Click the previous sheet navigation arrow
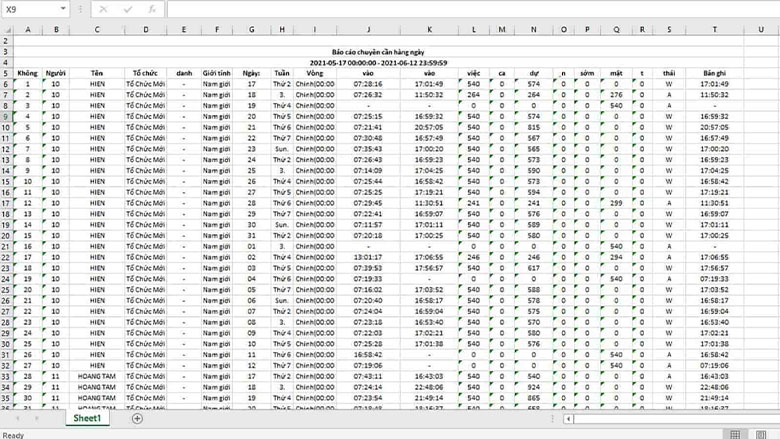Viewport: 780px width, 439px height. [x=12, y=419]
